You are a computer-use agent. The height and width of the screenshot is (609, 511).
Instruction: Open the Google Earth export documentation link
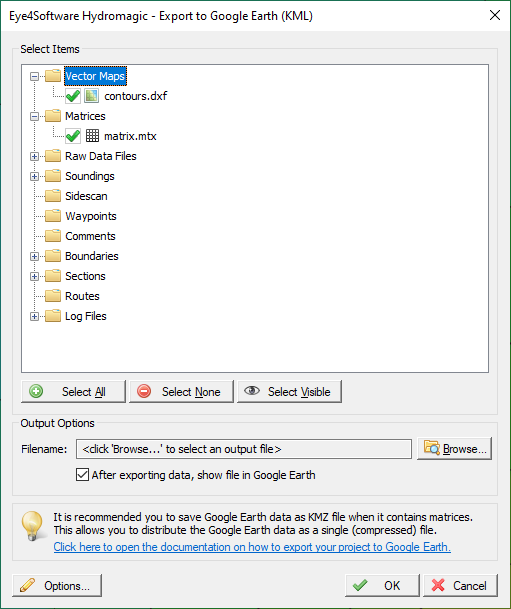(252, 547)
